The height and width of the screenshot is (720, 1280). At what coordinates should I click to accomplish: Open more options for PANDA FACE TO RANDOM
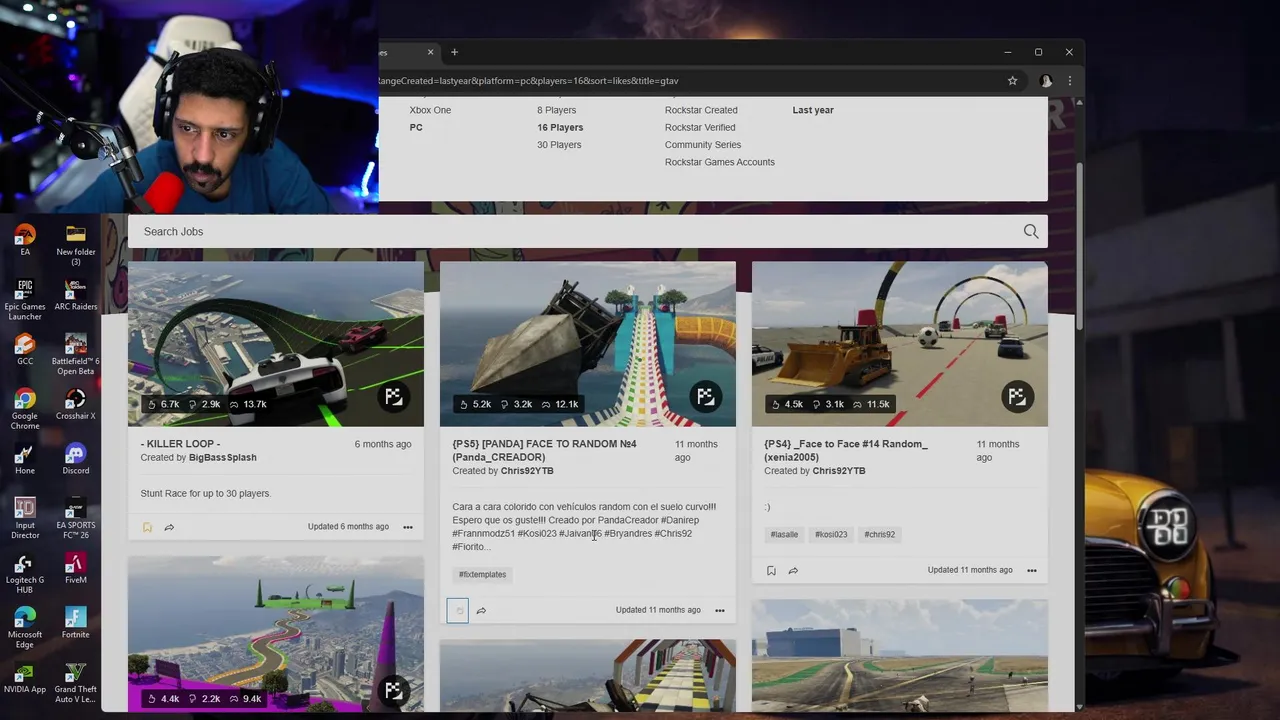point(720,610)
